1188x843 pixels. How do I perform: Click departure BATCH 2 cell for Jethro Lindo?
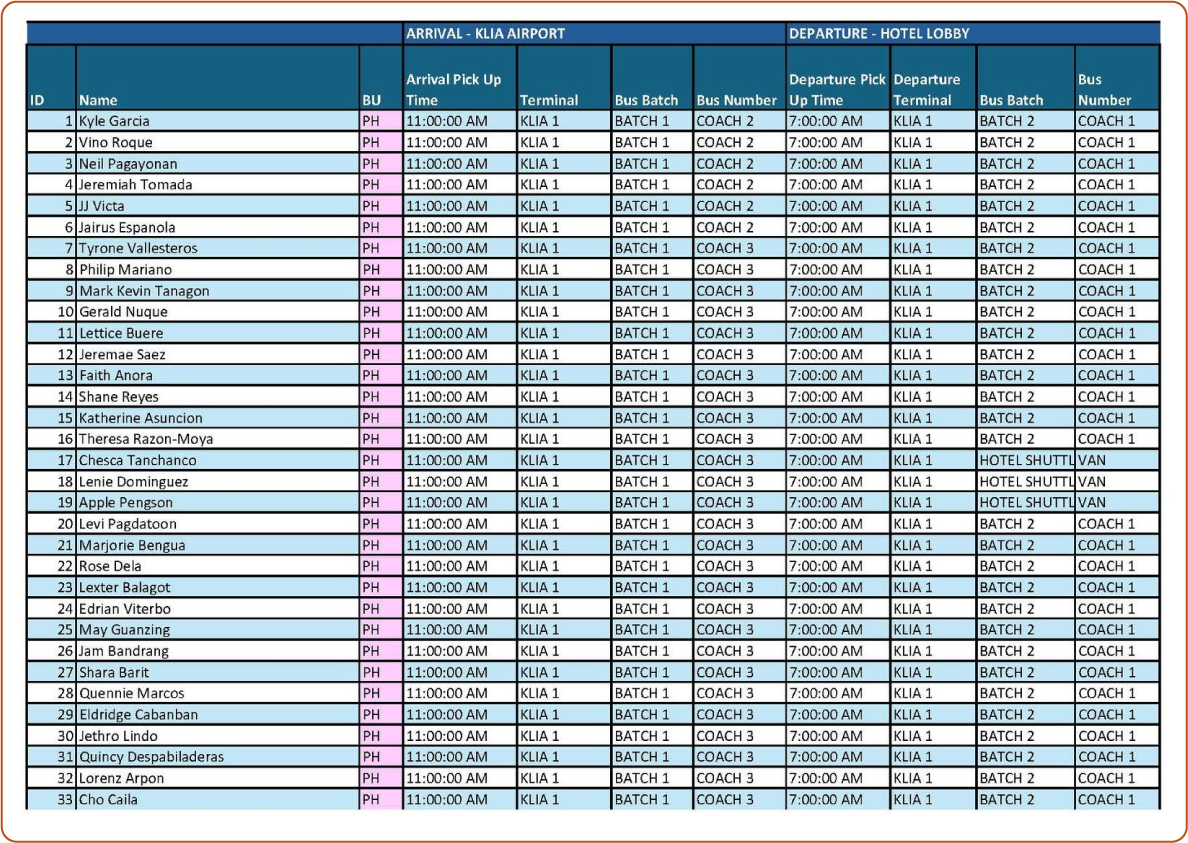(x=1025, y=736)
